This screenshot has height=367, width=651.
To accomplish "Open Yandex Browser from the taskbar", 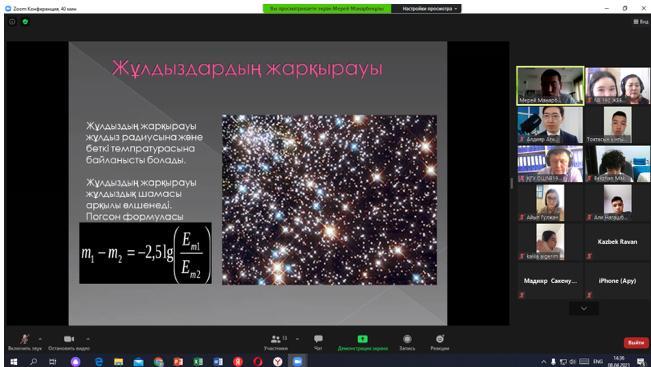I will (x=278, y=362).
